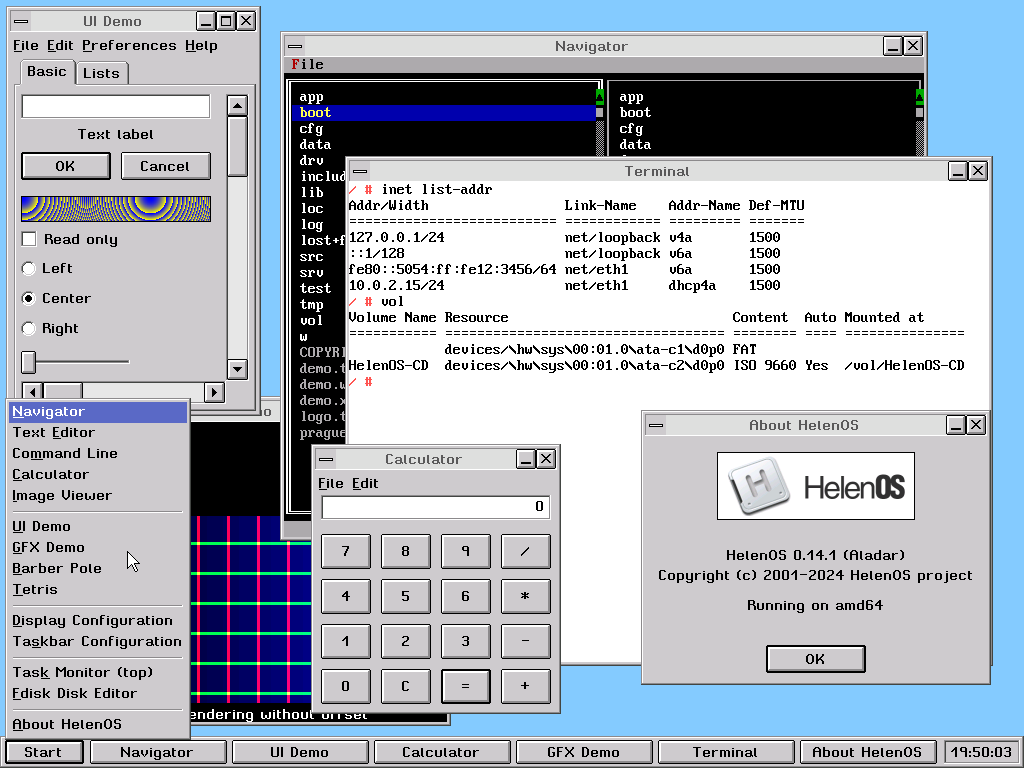Viewport: 1024px width, 768px height.
Task: Switch to the Lists tab in UI Demo
Action: pos(101,72)
